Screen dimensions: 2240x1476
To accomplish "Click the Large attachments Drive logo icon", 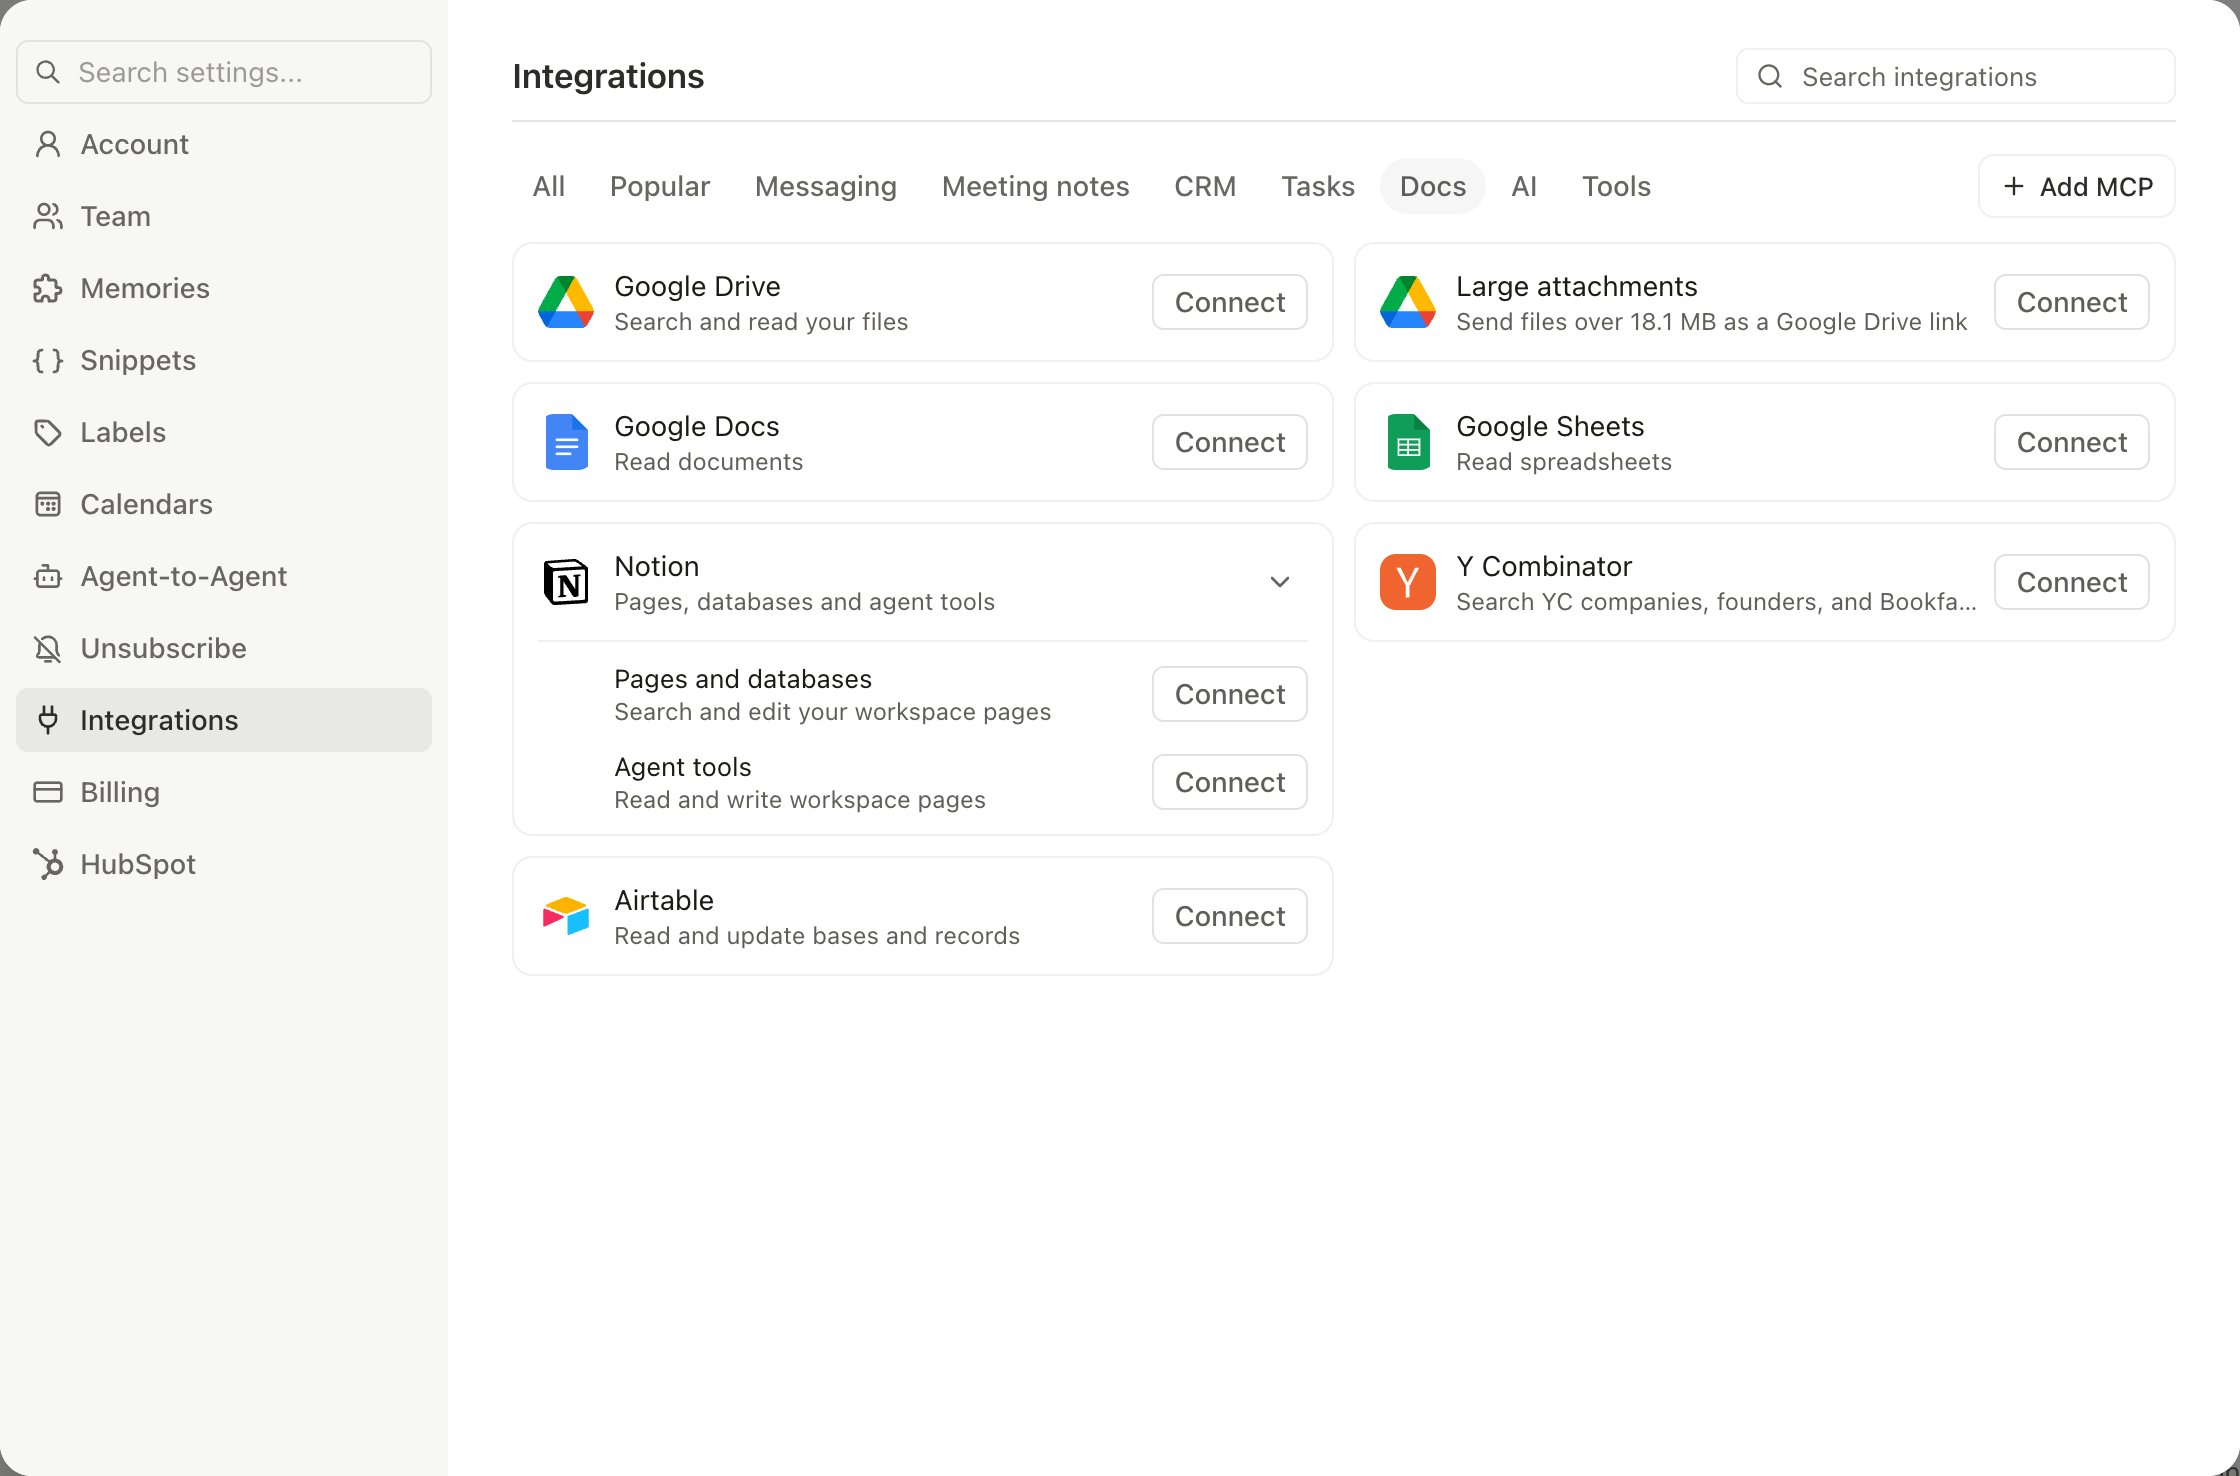I will tap(1408, 302).
